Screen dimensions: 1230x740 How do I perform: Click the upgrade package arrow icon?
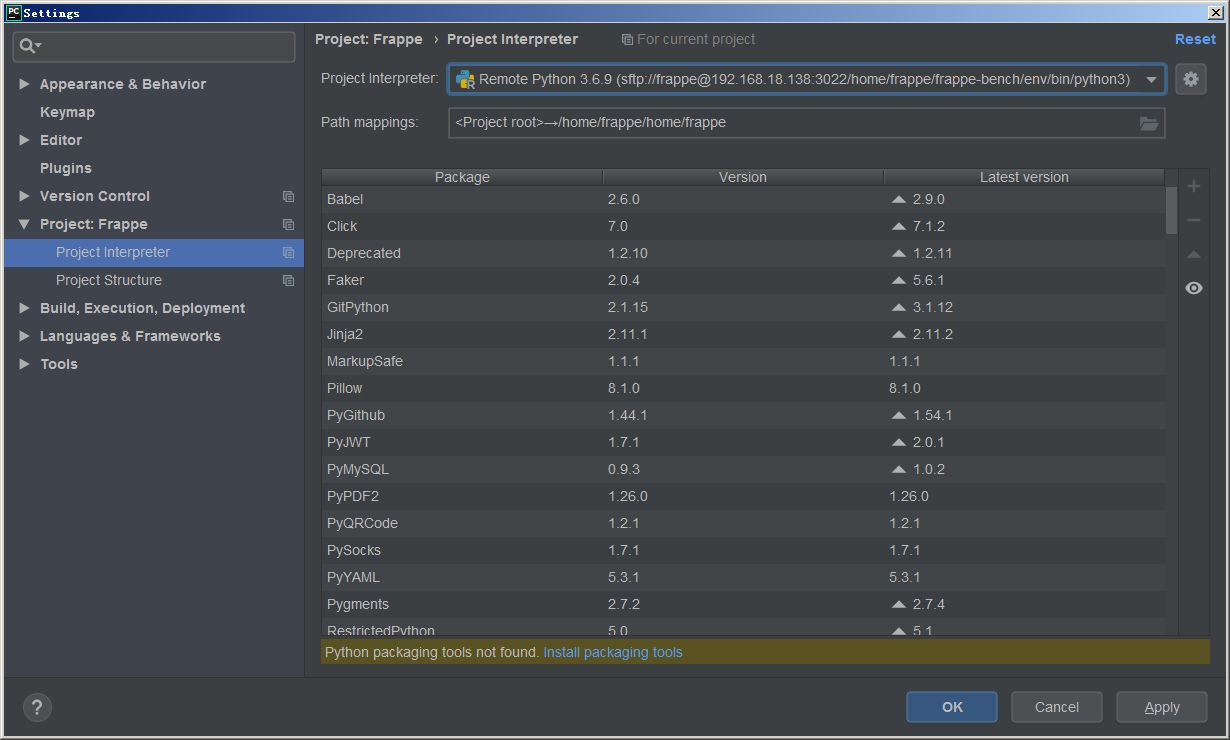[1194, 254]
